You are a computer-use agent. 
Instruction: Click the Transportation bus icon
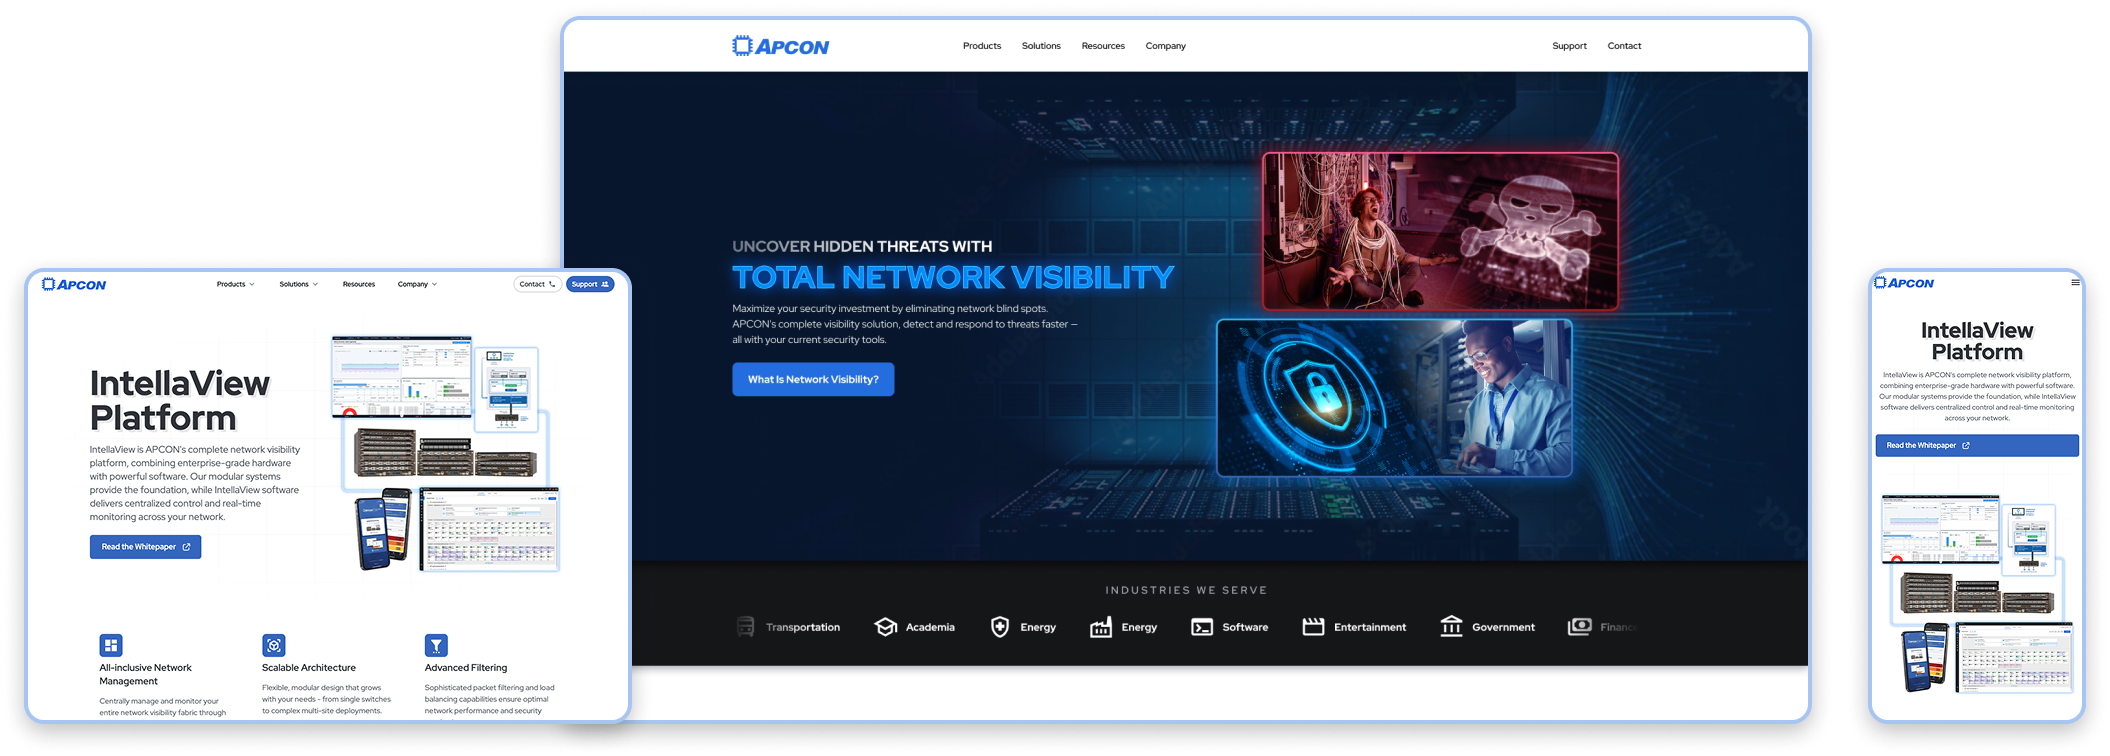pyautogui.click(x=745, y=627)
